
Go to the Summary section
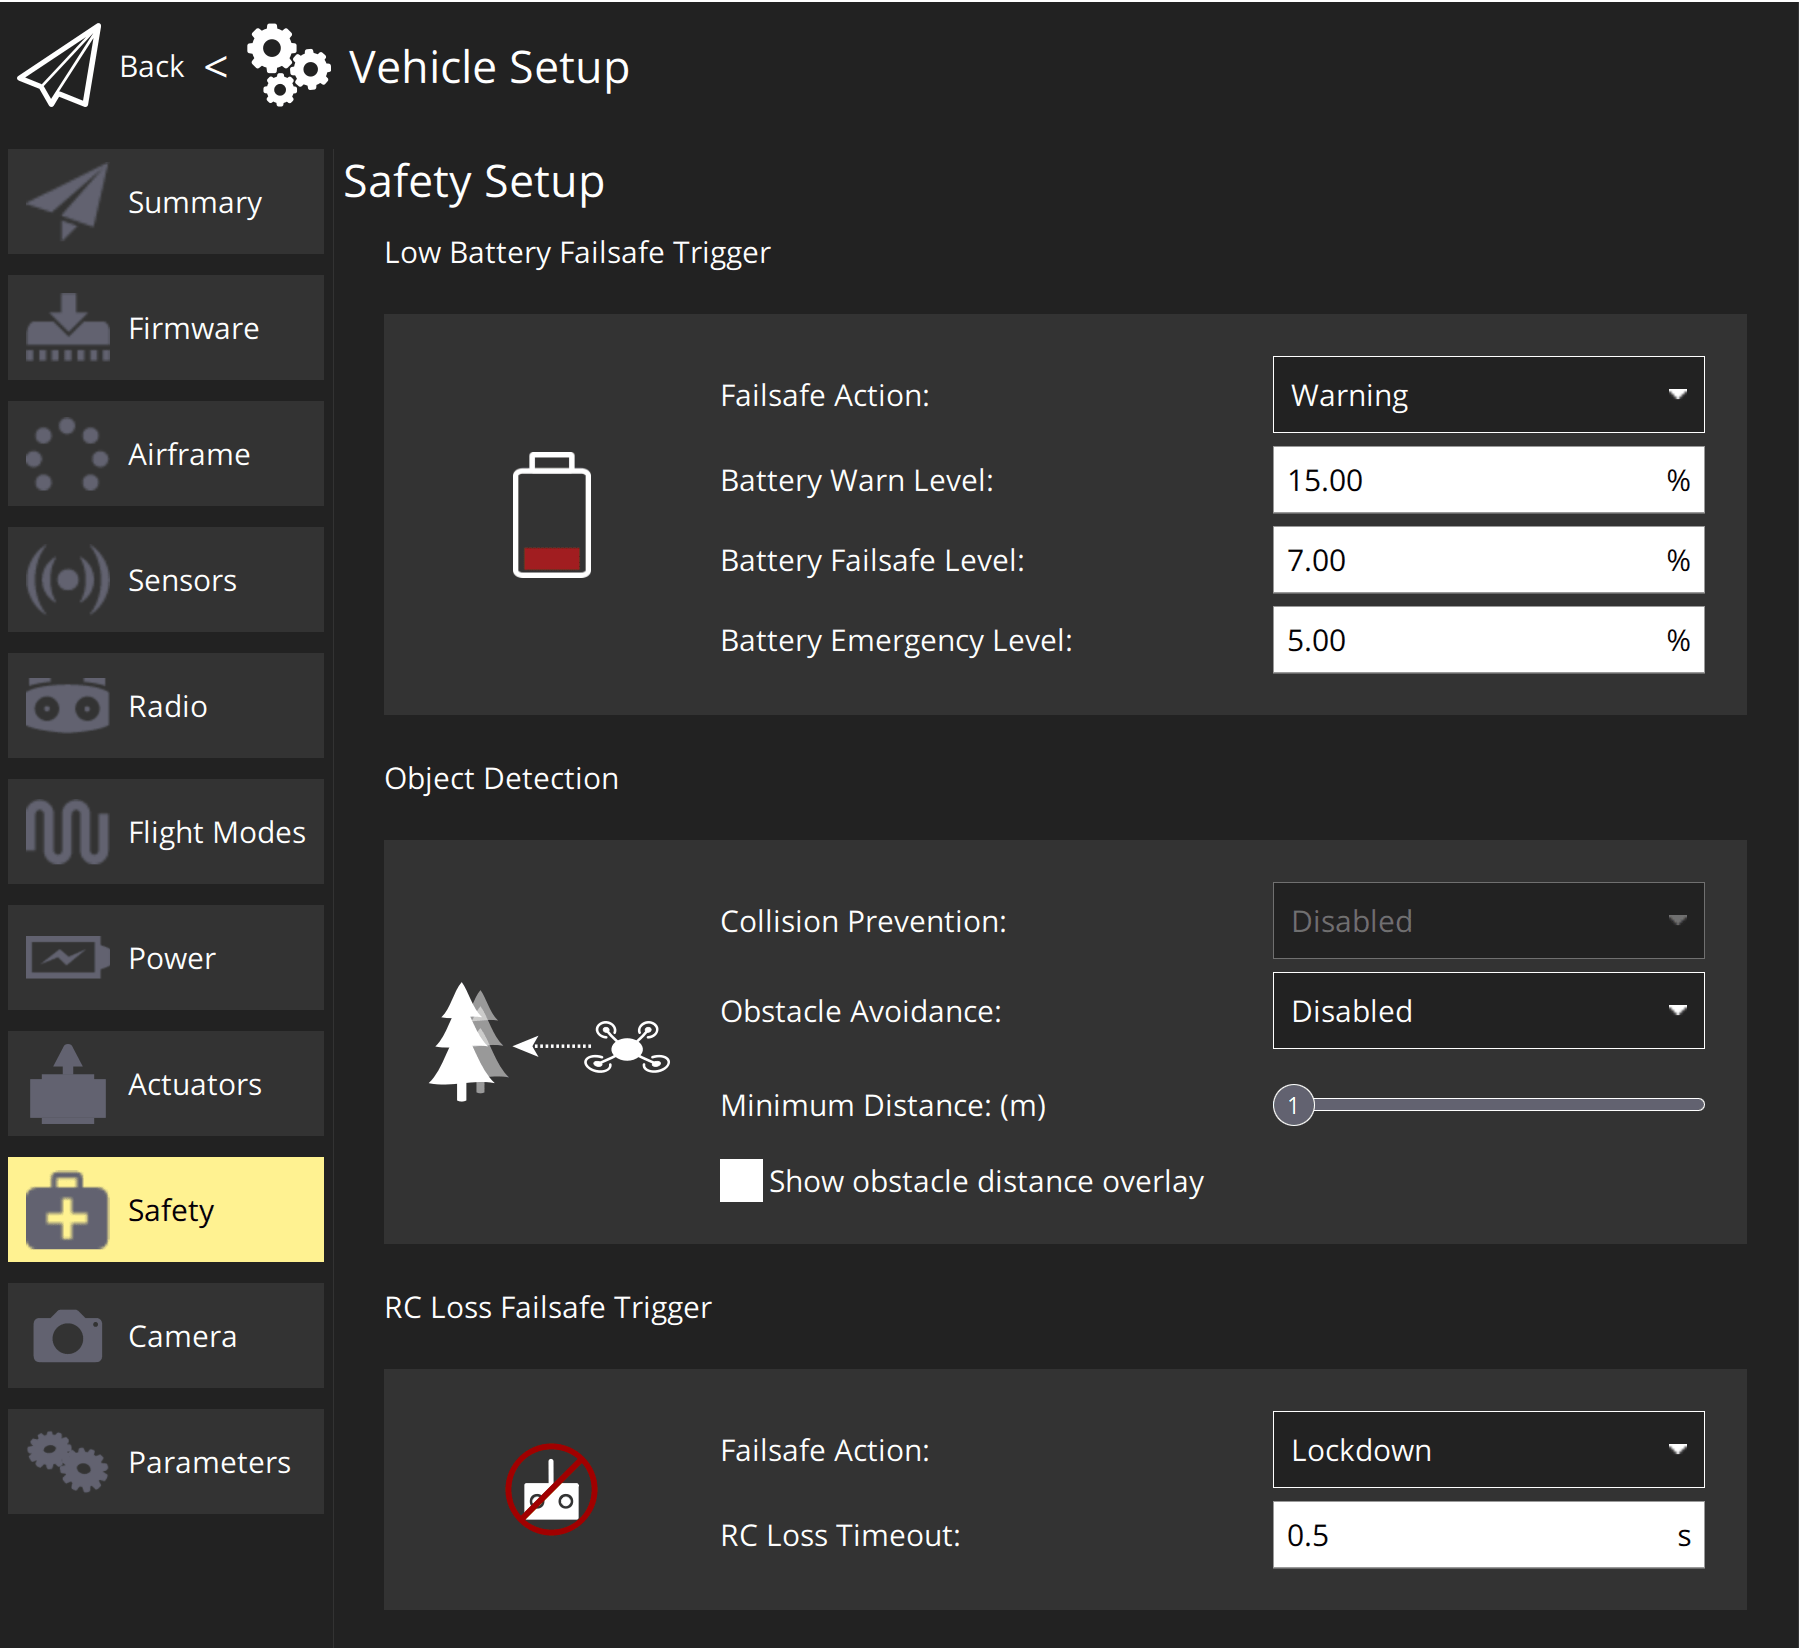[166, 202]
